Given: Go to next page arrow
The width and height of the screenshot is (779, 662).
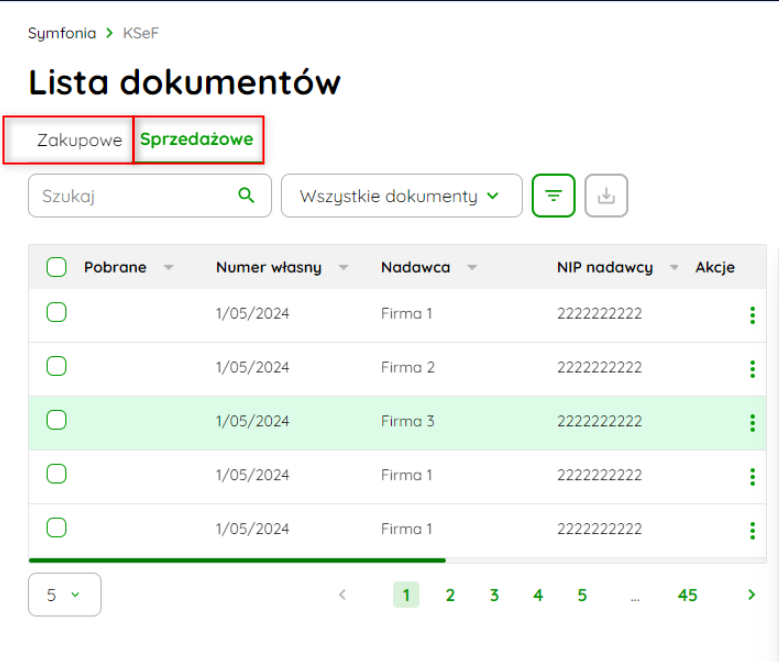Looking at the screenshot, I should [x=751, y=595].
